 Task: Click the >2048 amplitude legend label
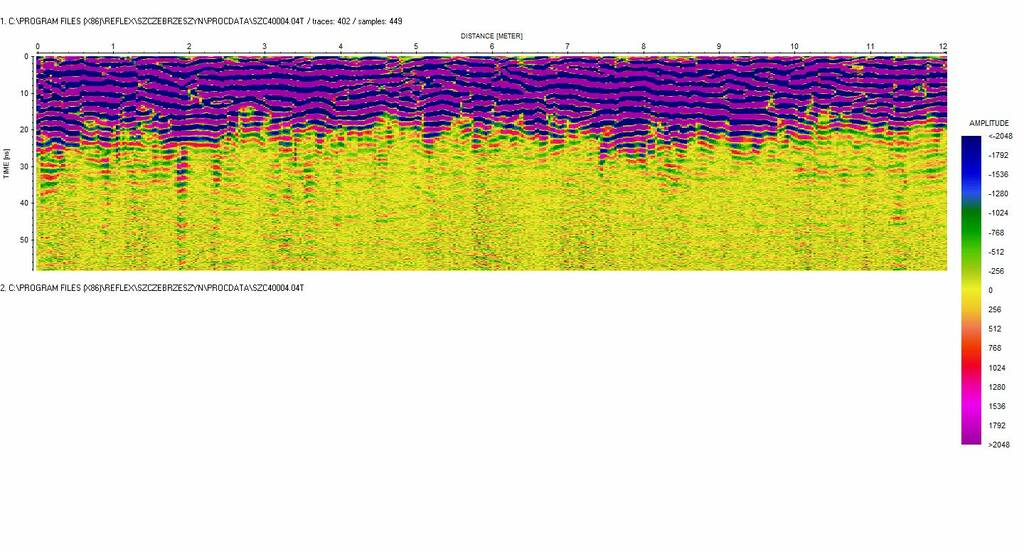997,445
